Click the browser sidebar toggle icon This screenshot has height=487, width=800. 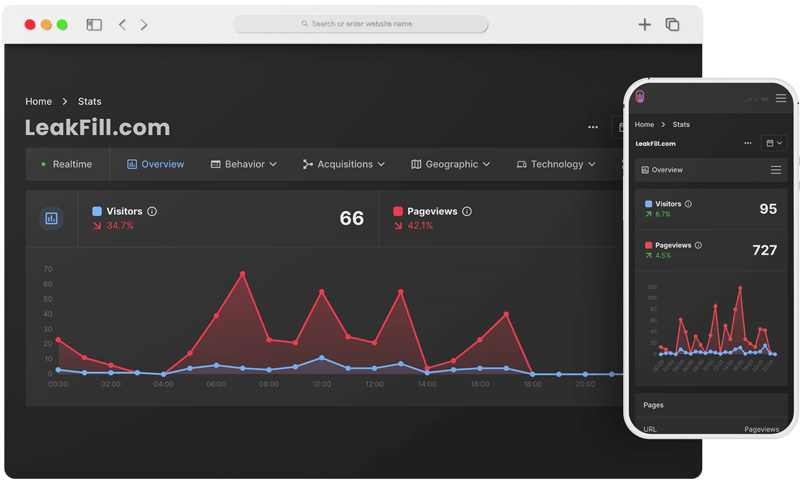click(94, 25)
